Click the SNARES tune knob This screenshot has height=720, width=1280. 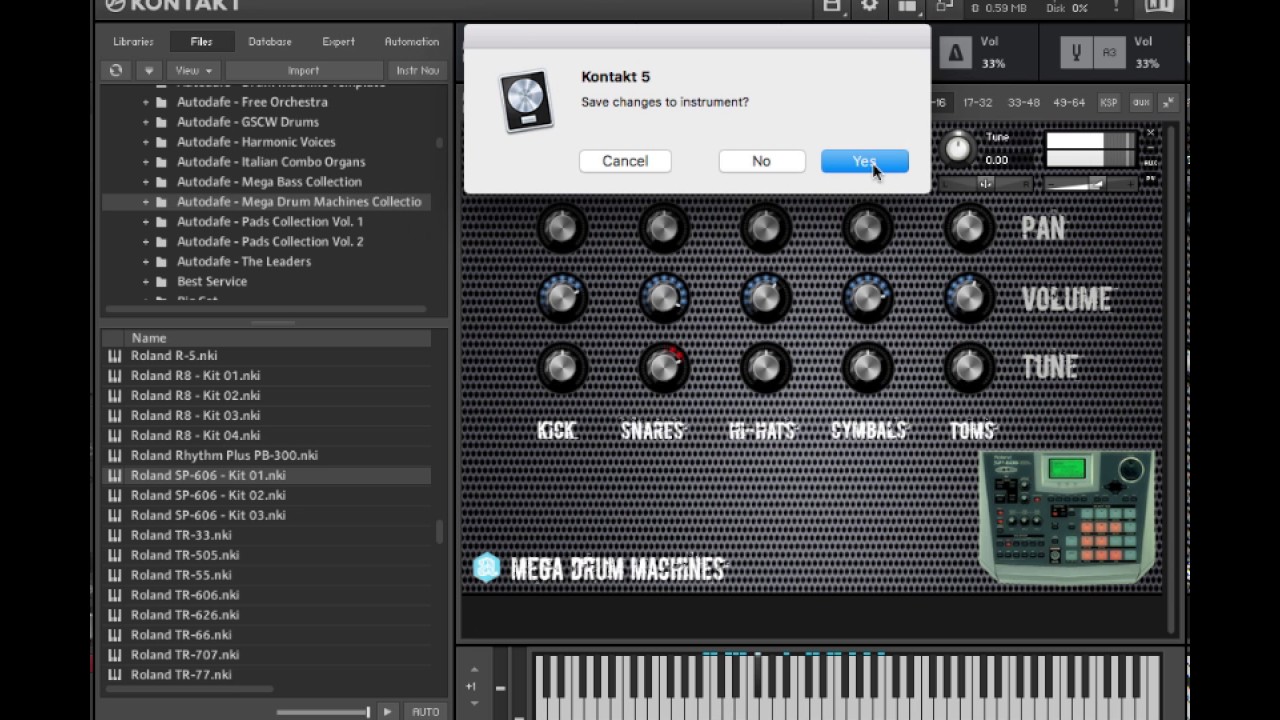click(663, 368)
